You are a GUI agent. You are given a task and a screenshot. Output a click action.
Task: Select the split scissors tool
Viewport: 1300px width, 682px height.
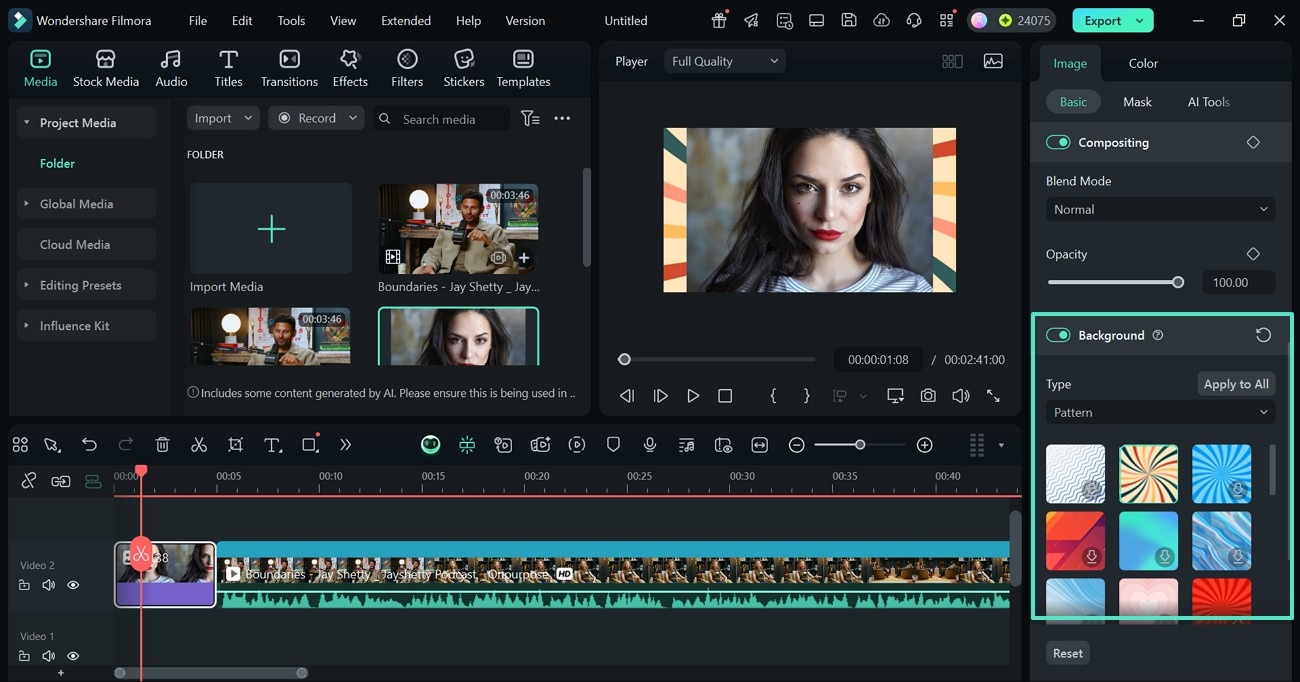pyautogui.click(x=199, y=445)
